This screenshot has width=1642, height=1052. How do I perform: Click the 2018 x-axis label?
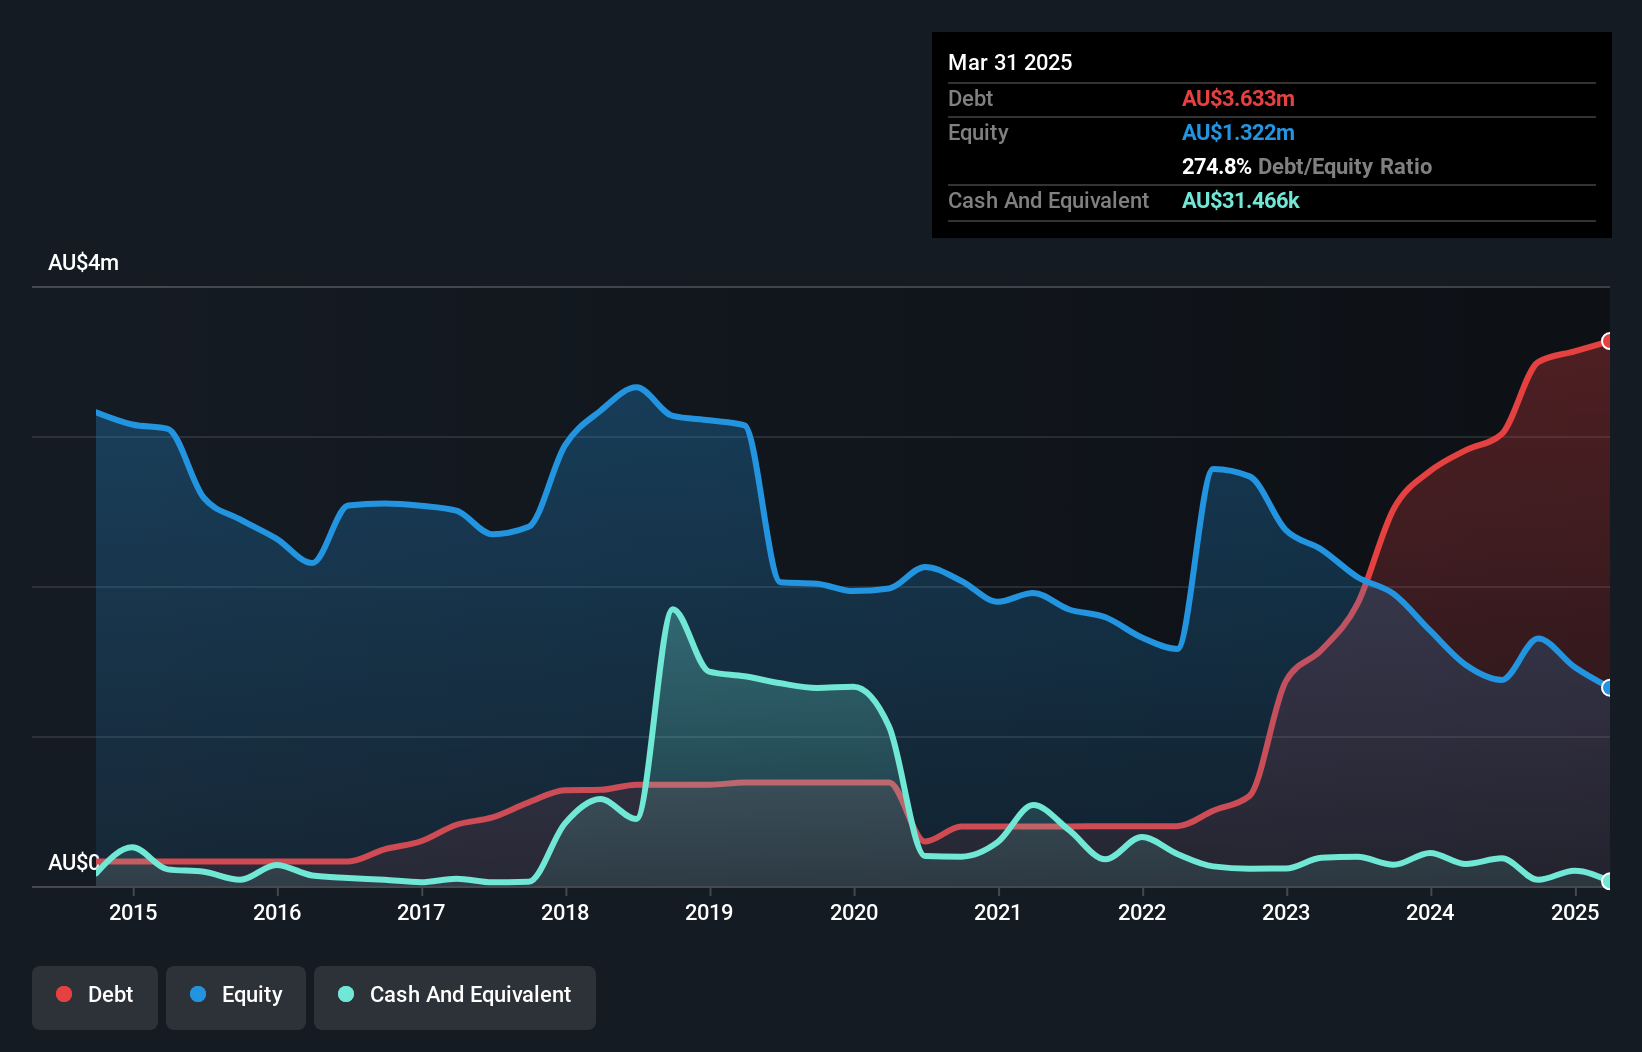pyautogui.click(x=565, y=912)
